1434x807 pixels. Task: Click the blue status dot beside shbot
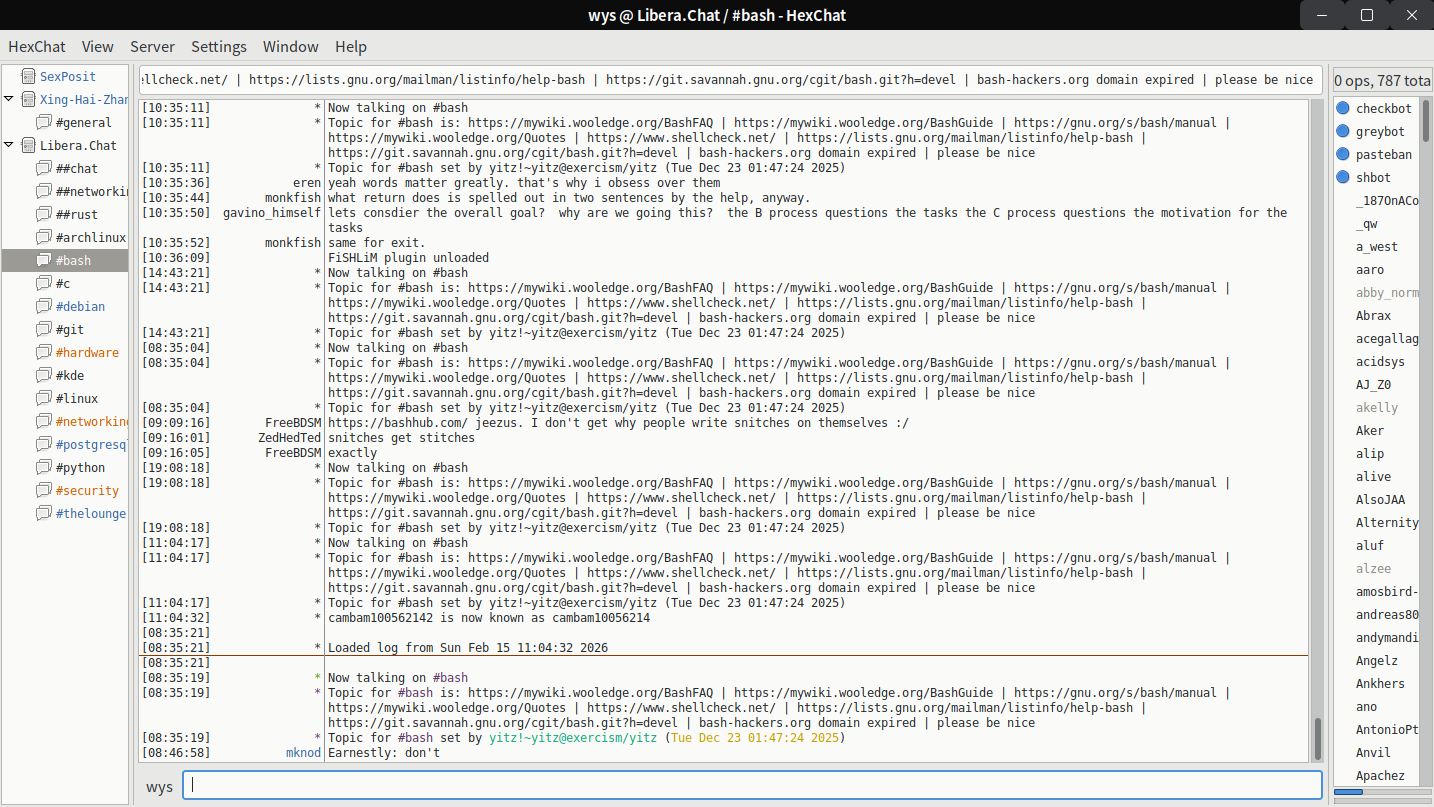(x=1343, y=177)
